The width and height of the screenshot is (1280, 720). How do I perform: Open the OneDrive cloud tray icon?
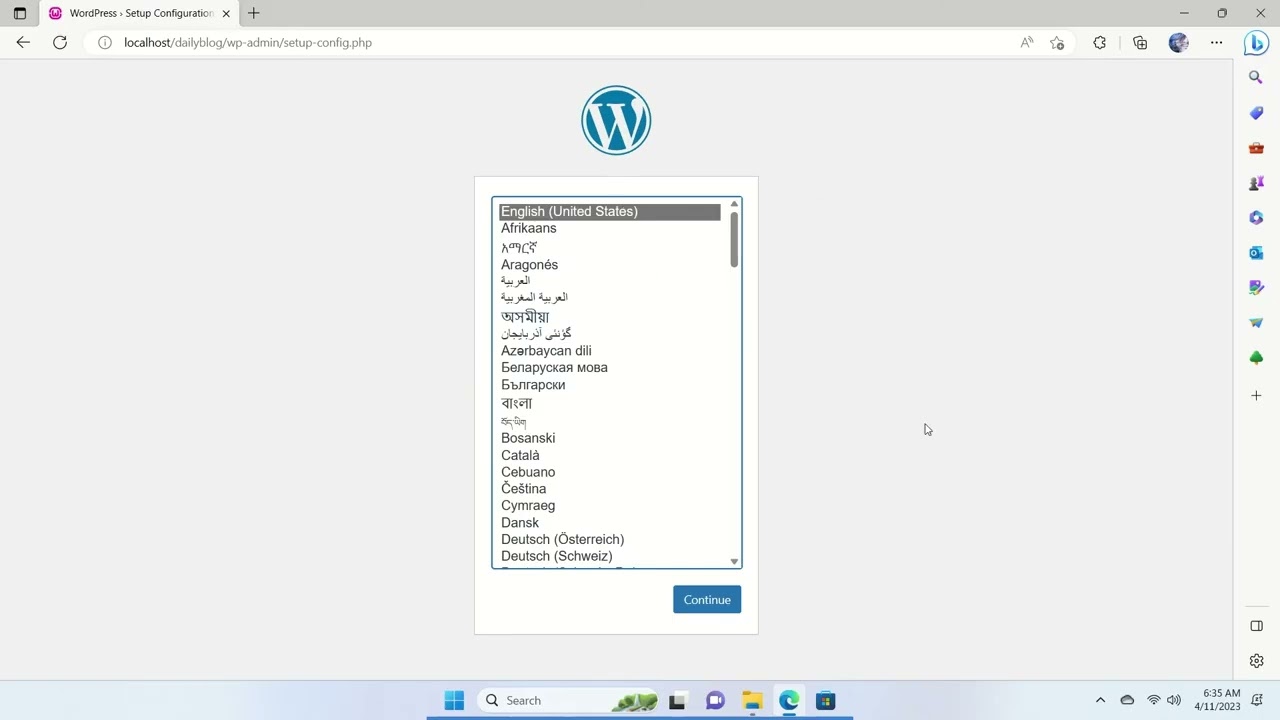(1127, 700)
